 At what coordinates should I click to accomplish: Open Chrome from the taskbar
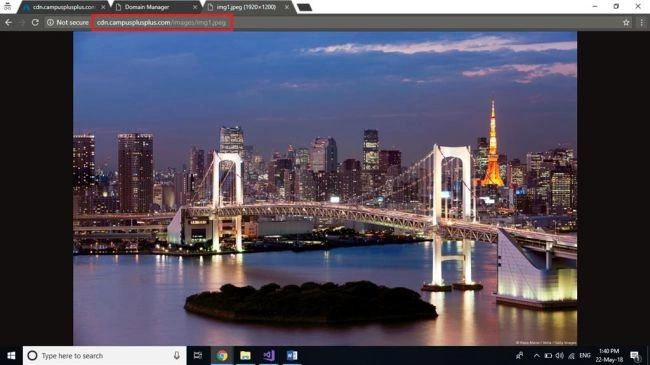click(222, 355)
